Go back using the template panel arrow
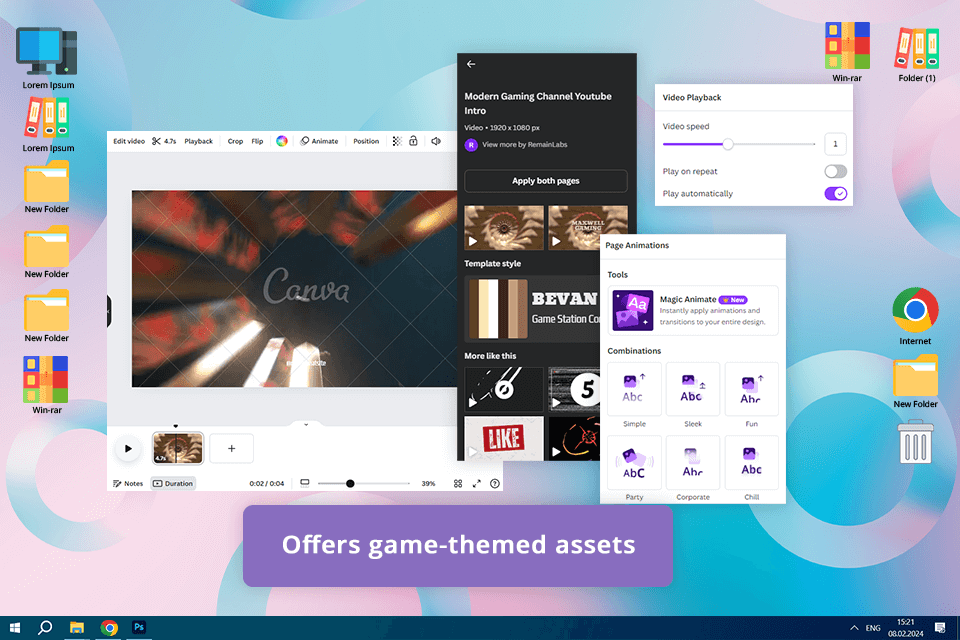 tap(471, 64)
